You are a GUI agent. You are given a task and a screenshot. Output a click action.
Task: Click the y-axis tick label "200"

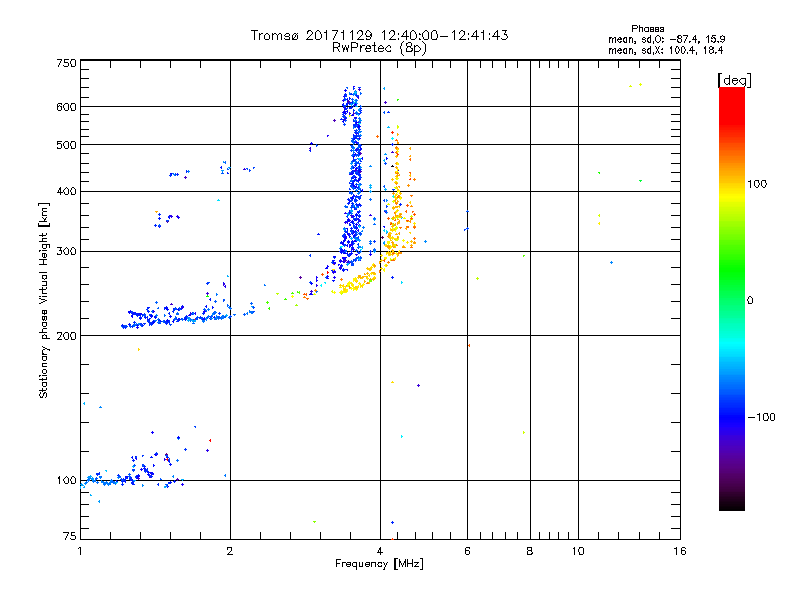coord(67,336)
